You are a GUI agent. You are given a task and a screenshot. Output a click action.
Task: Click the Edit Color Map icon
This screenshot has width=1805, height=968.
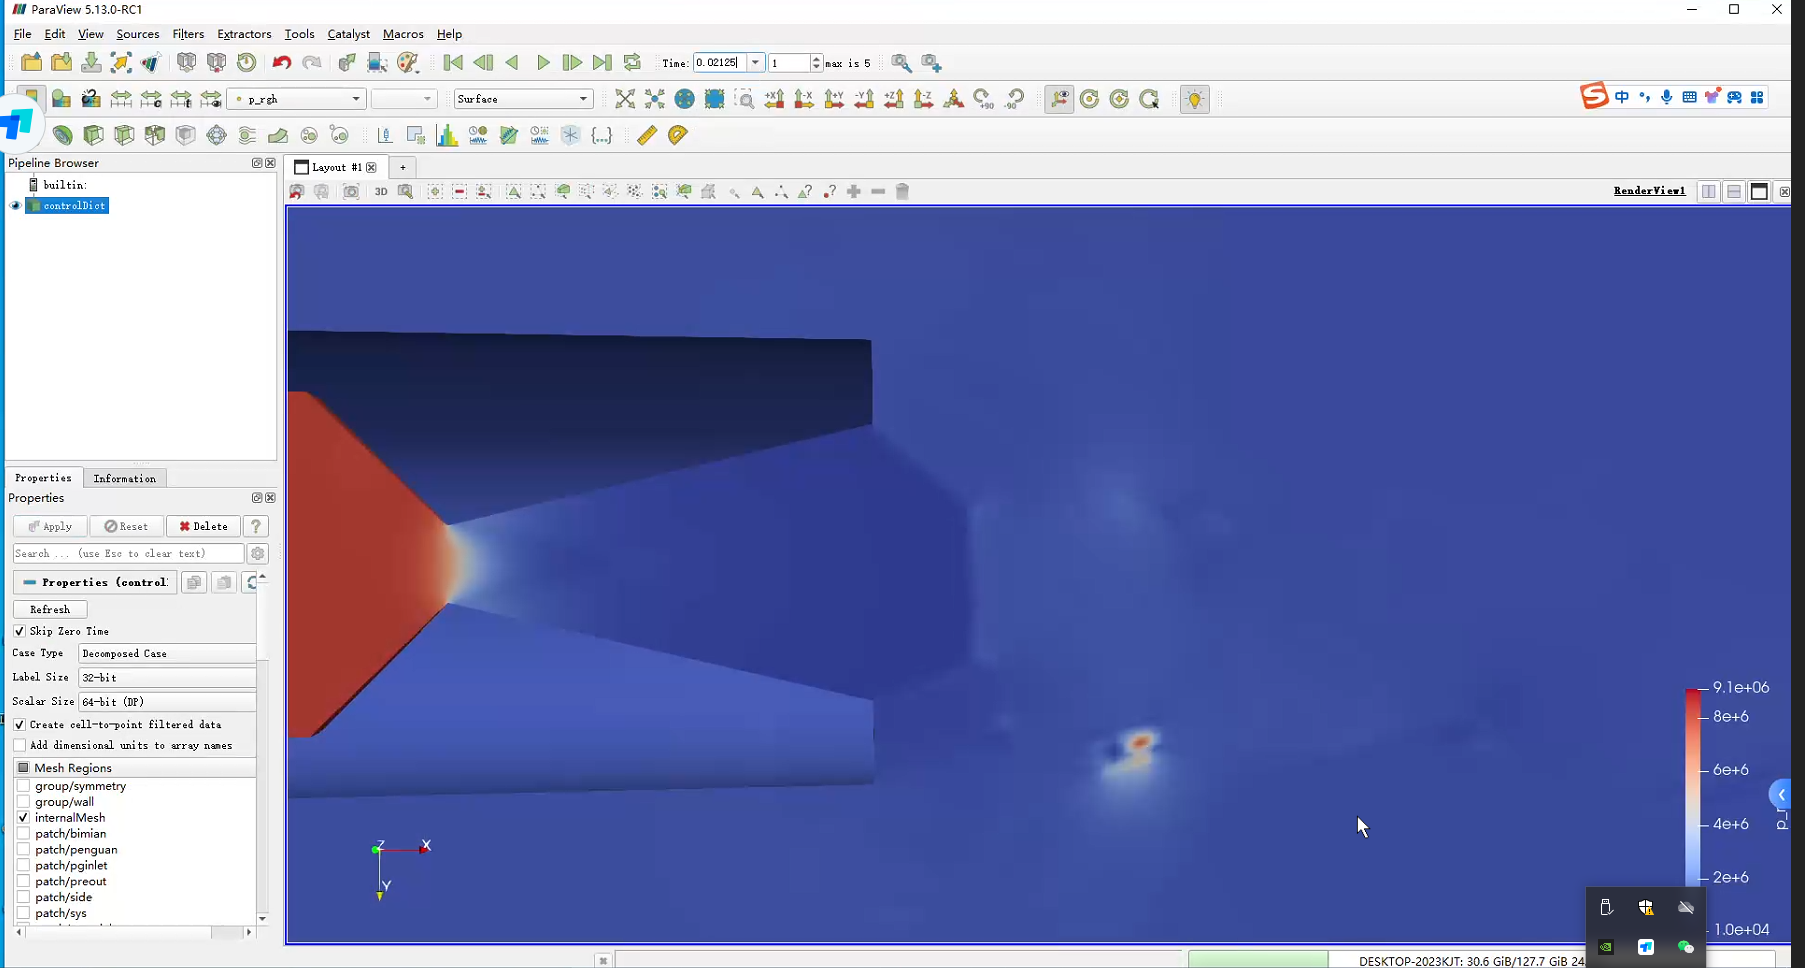61,99
